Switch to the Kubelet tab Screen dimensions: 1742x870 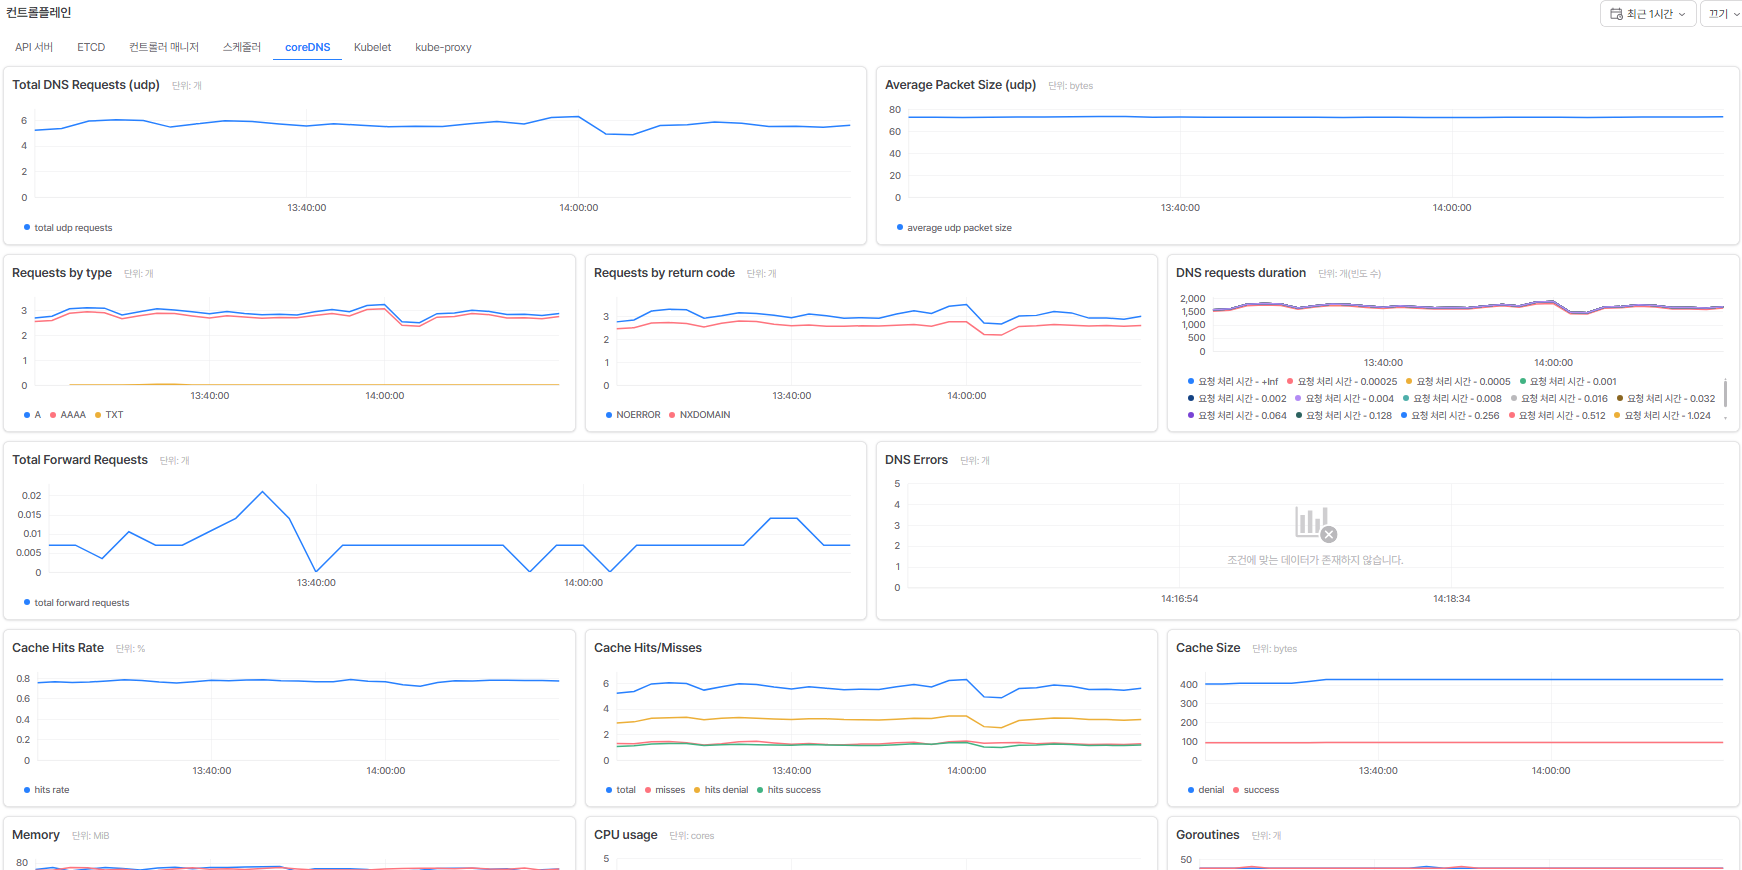coord(372,47)
